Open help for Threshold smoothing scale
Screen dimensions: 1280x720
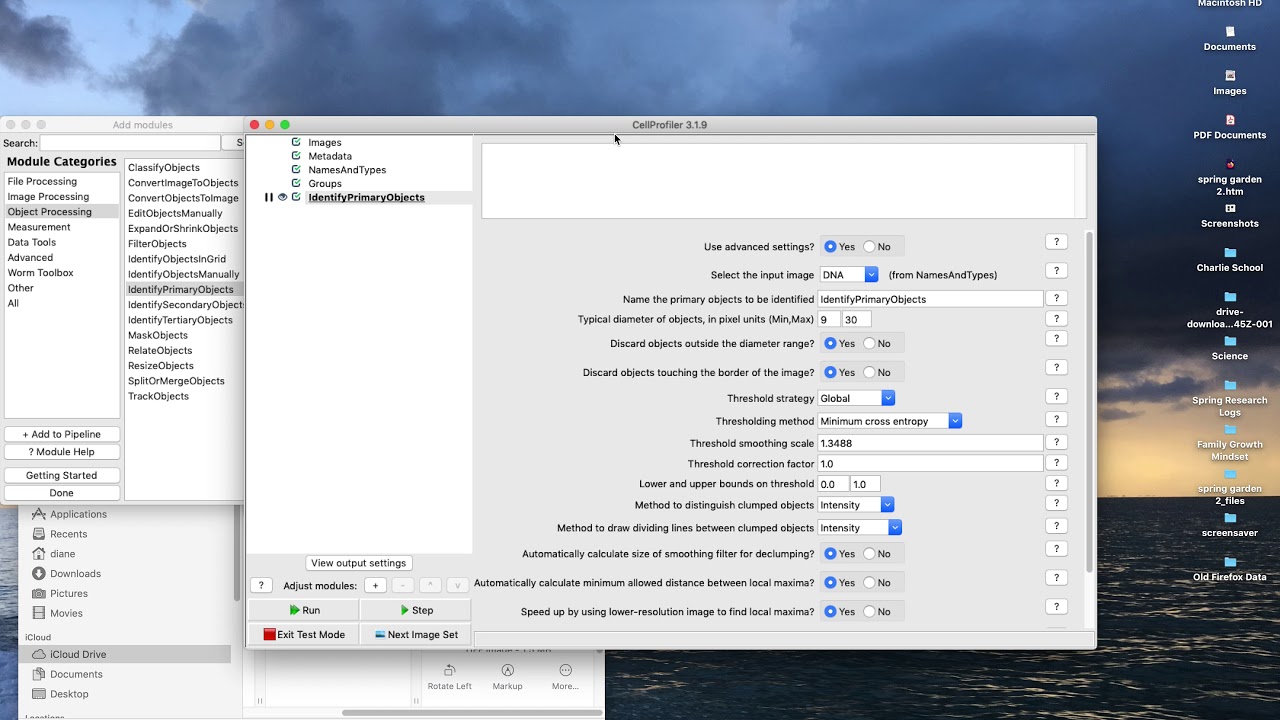pos(1056,442)
